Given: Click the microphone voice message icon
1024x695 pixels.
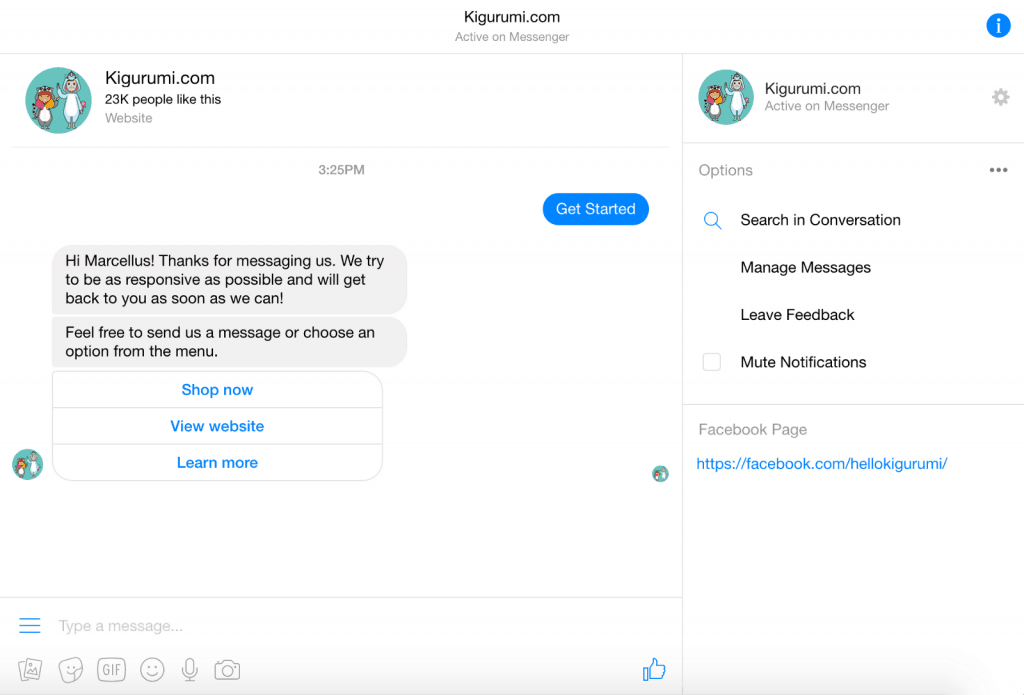Looking at the screenshot, I should tap(189, 670).
